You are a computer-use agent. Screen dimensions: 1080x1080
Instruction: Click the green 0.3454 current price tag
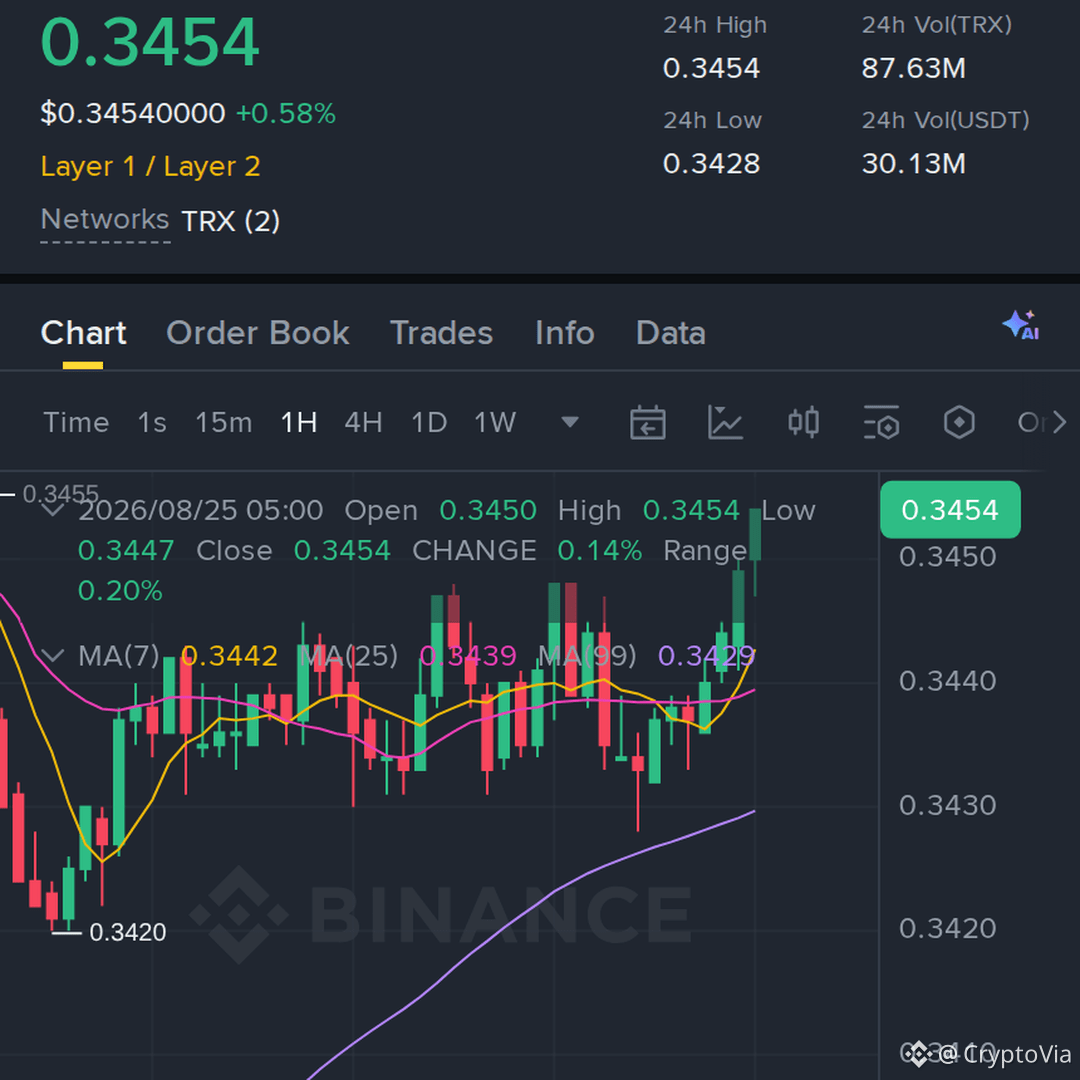coord(950,510)
